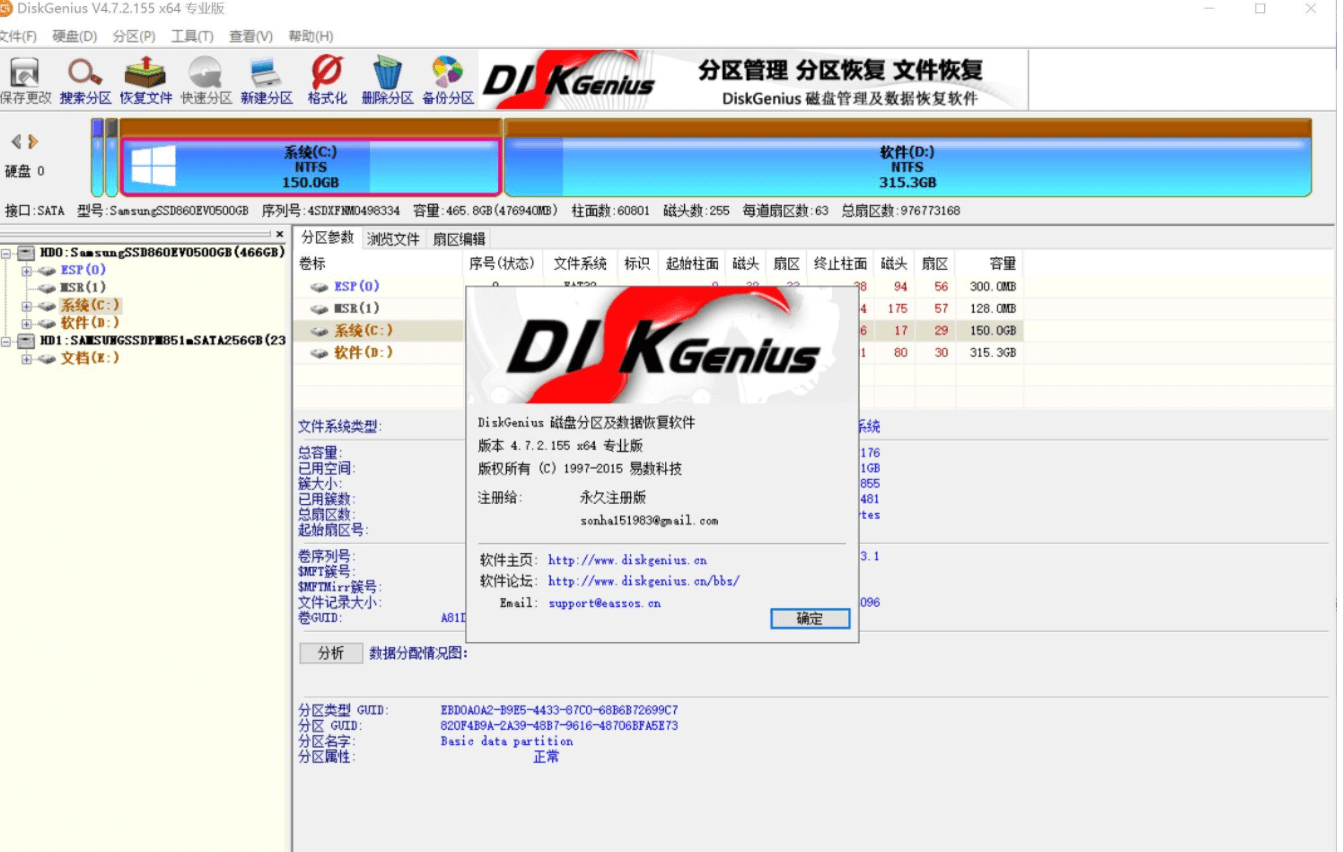Screen dimensions: 1343x852
Task: Switch to the 扇区编辑 tab
Action: tap(459, 239)
